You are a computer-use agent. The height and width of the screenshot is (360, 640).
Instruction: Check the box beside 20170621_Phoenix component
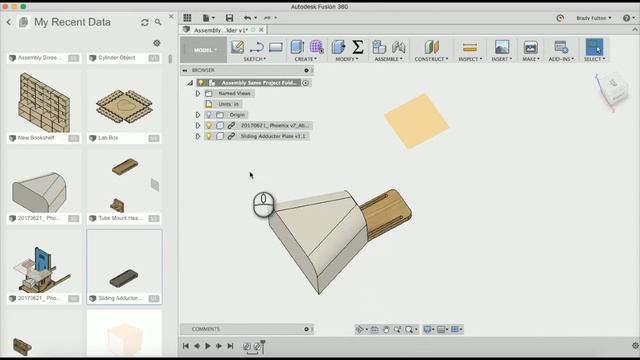tap(220, 125)
